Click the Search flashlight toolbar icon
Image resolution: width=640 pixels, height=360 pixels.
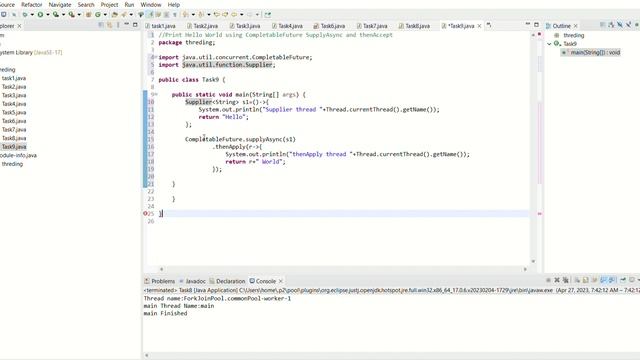pyautogui.click(x=124, y=15)
